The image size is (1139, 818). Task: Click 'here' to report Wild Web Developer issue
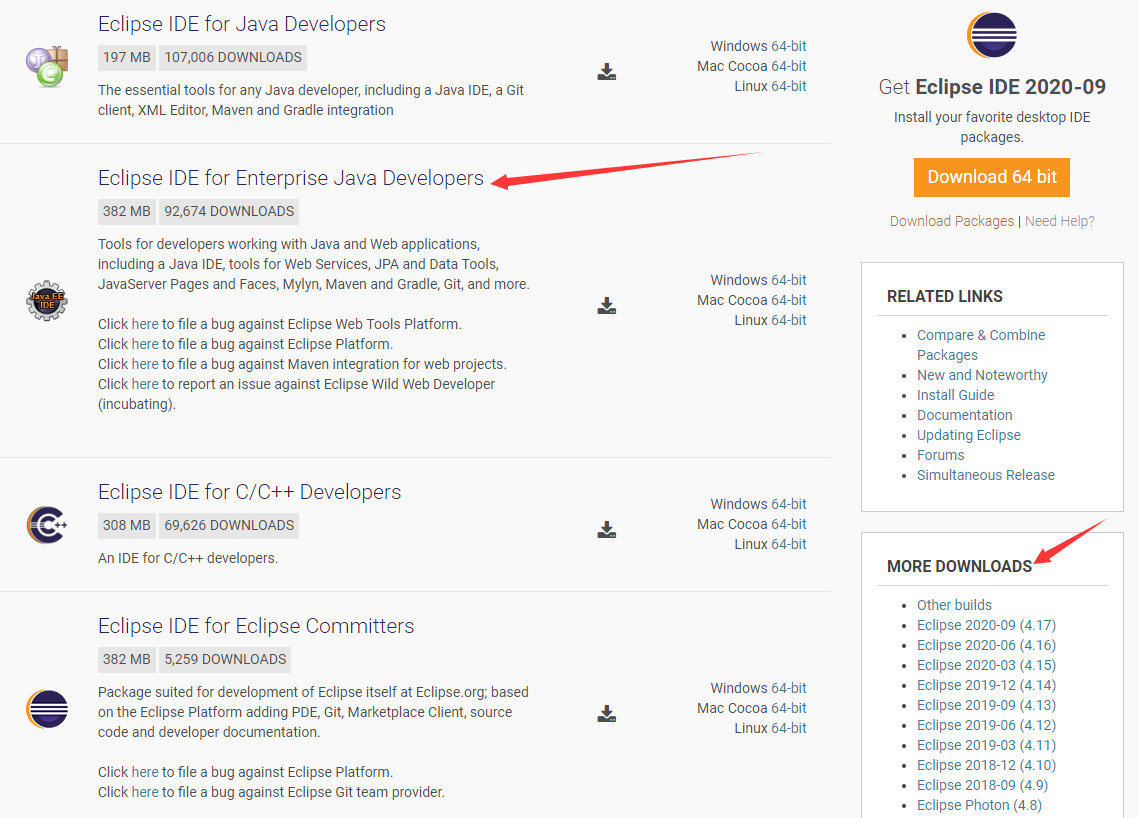pos(145,384)
